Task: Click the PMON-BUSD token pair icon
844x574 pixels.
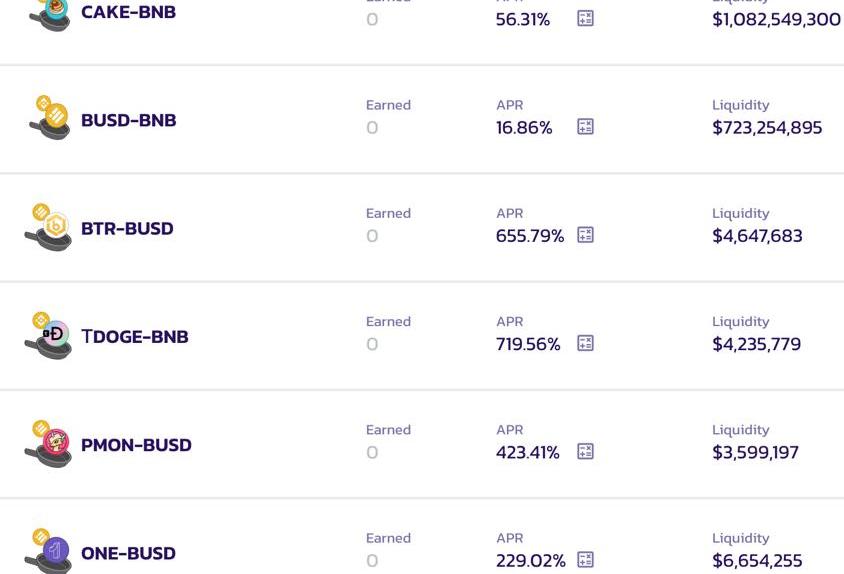Action: pos(49,443)
